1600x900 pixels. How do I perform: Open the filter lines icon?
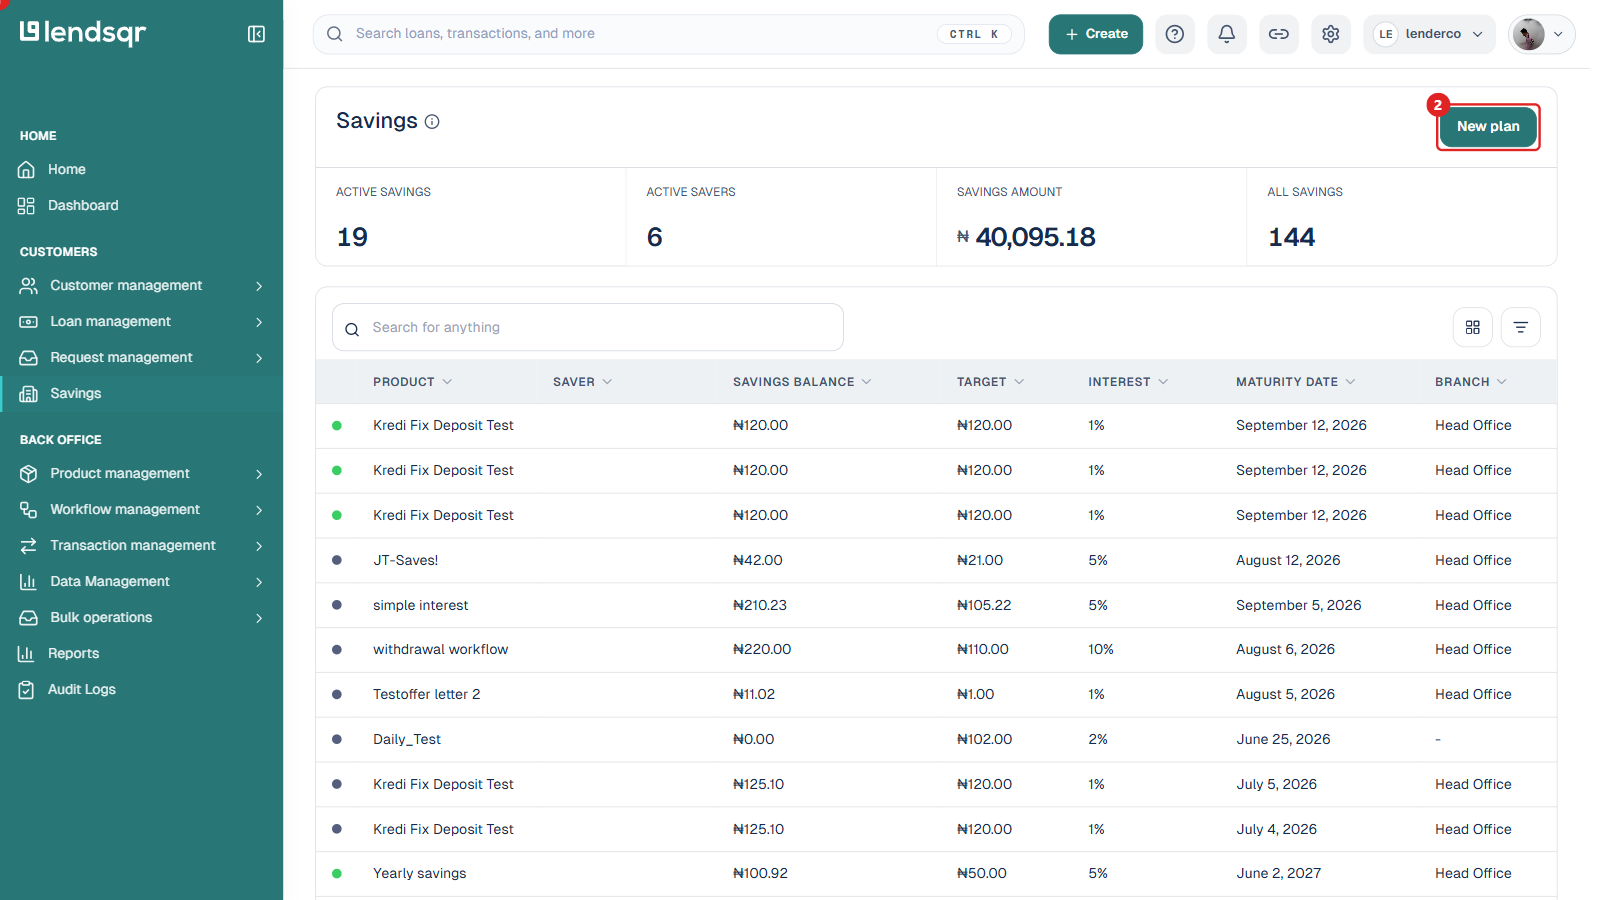pos(1521,327)
